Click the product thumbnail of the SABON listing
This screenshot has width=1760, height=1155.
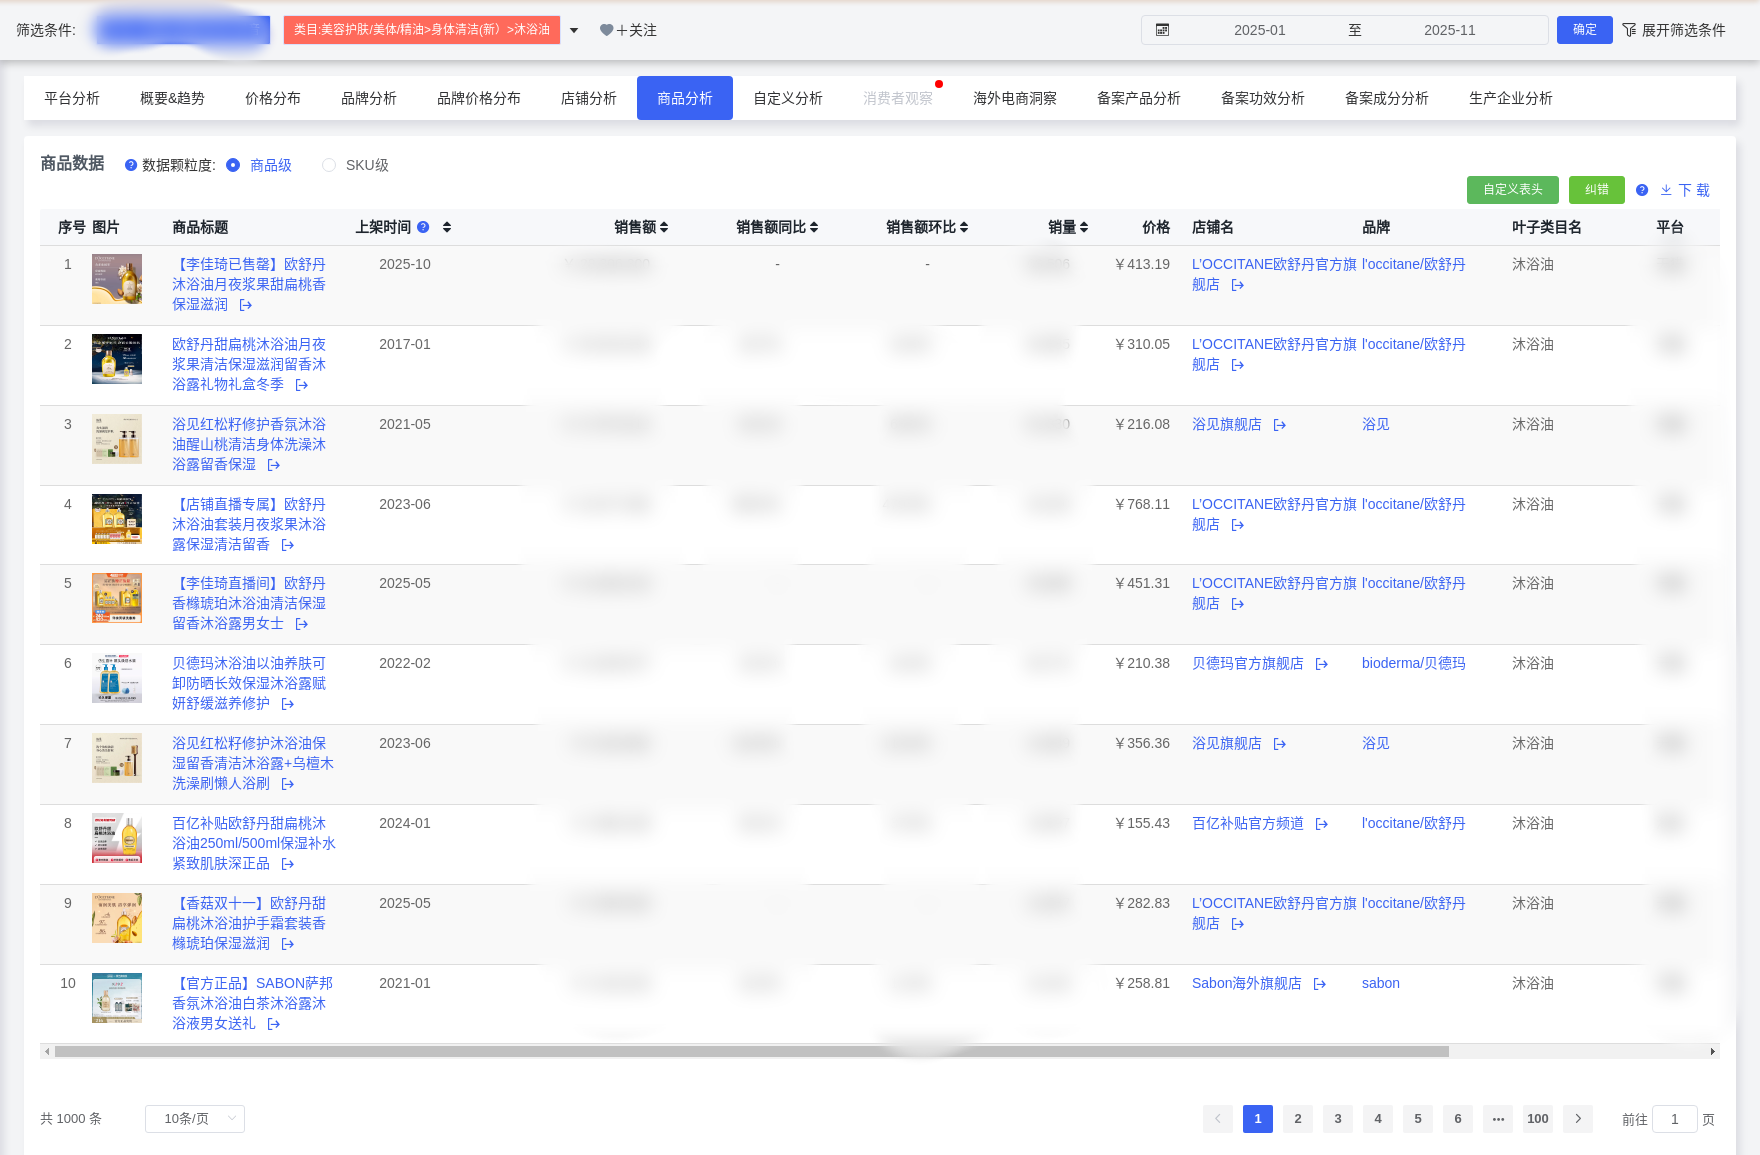116,998
